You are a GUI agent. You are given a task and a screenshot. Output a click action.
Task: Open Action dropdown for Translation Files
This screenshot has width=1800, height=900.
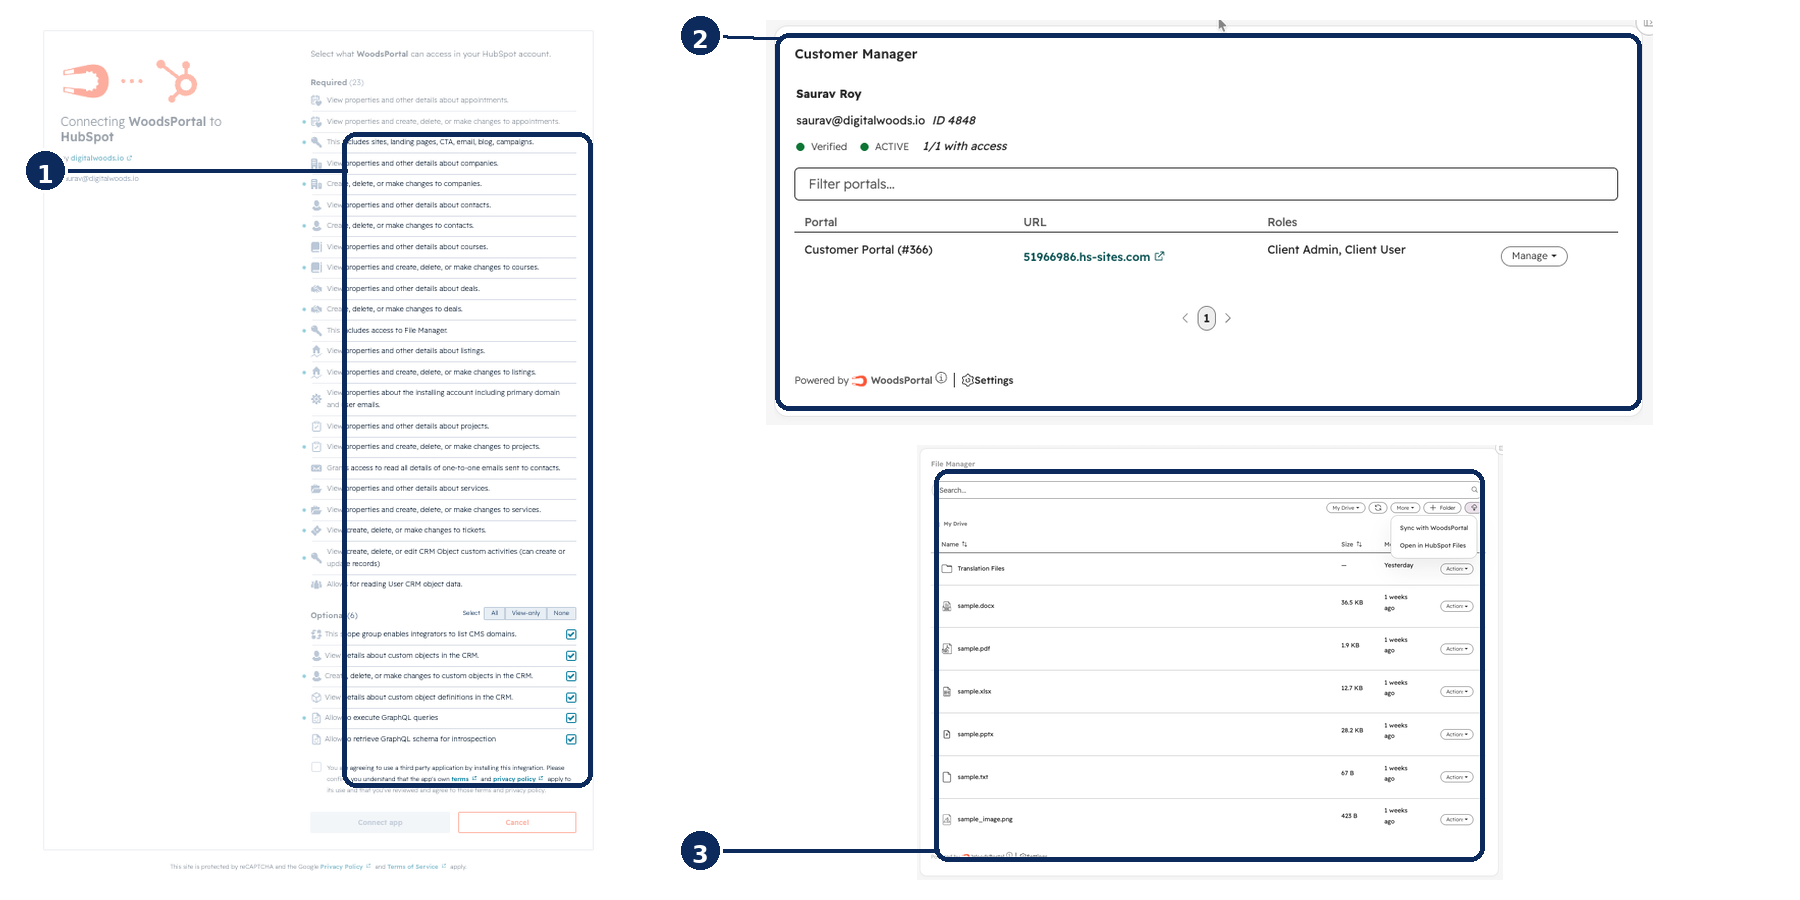(x=1457, y=569)
